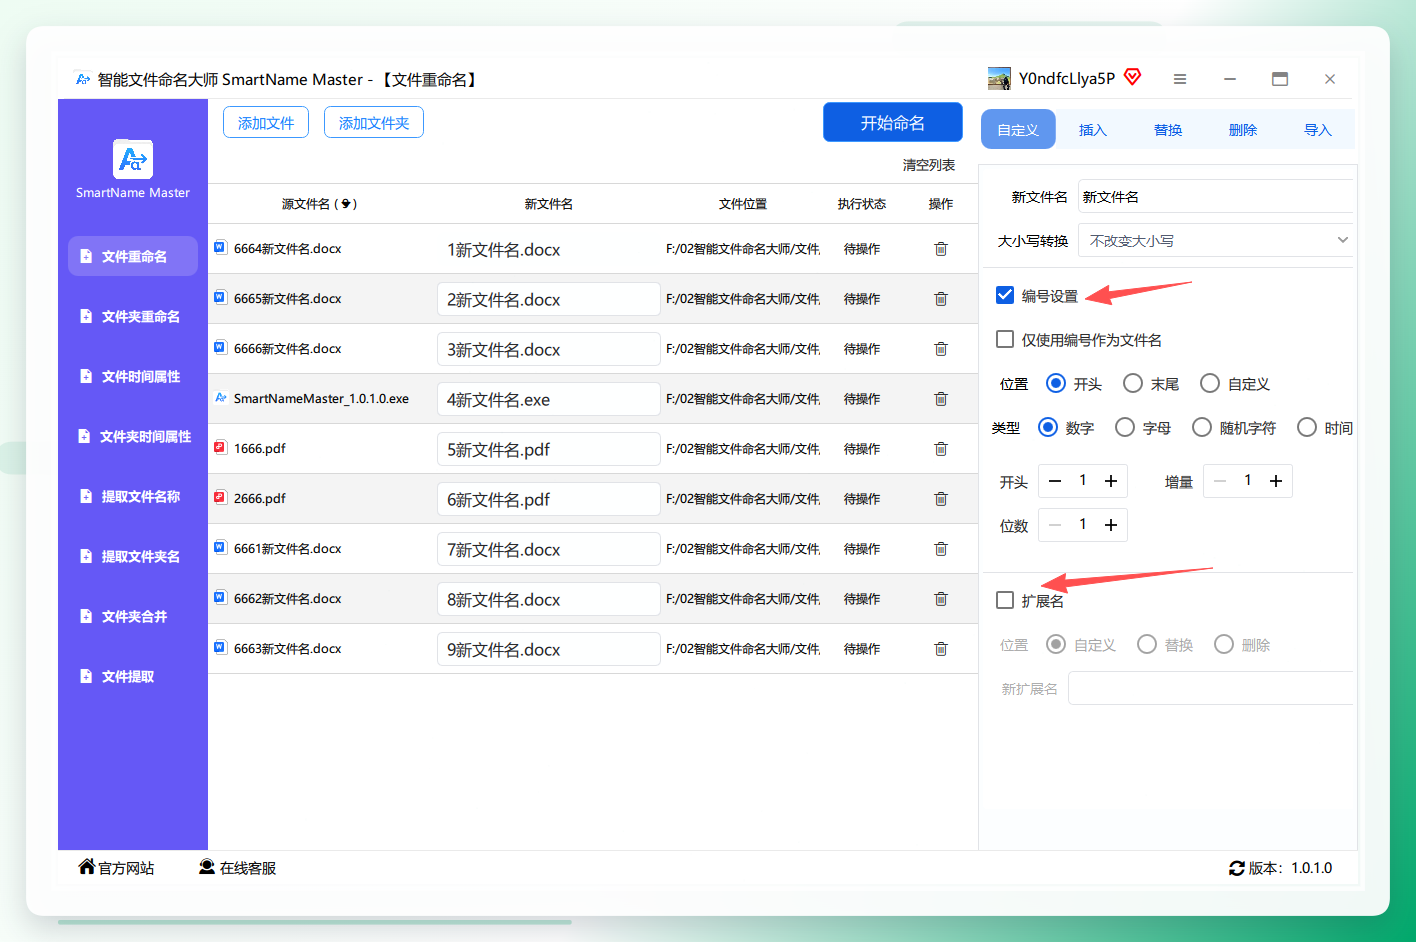Click the user avatar picture

pos(999,79)
